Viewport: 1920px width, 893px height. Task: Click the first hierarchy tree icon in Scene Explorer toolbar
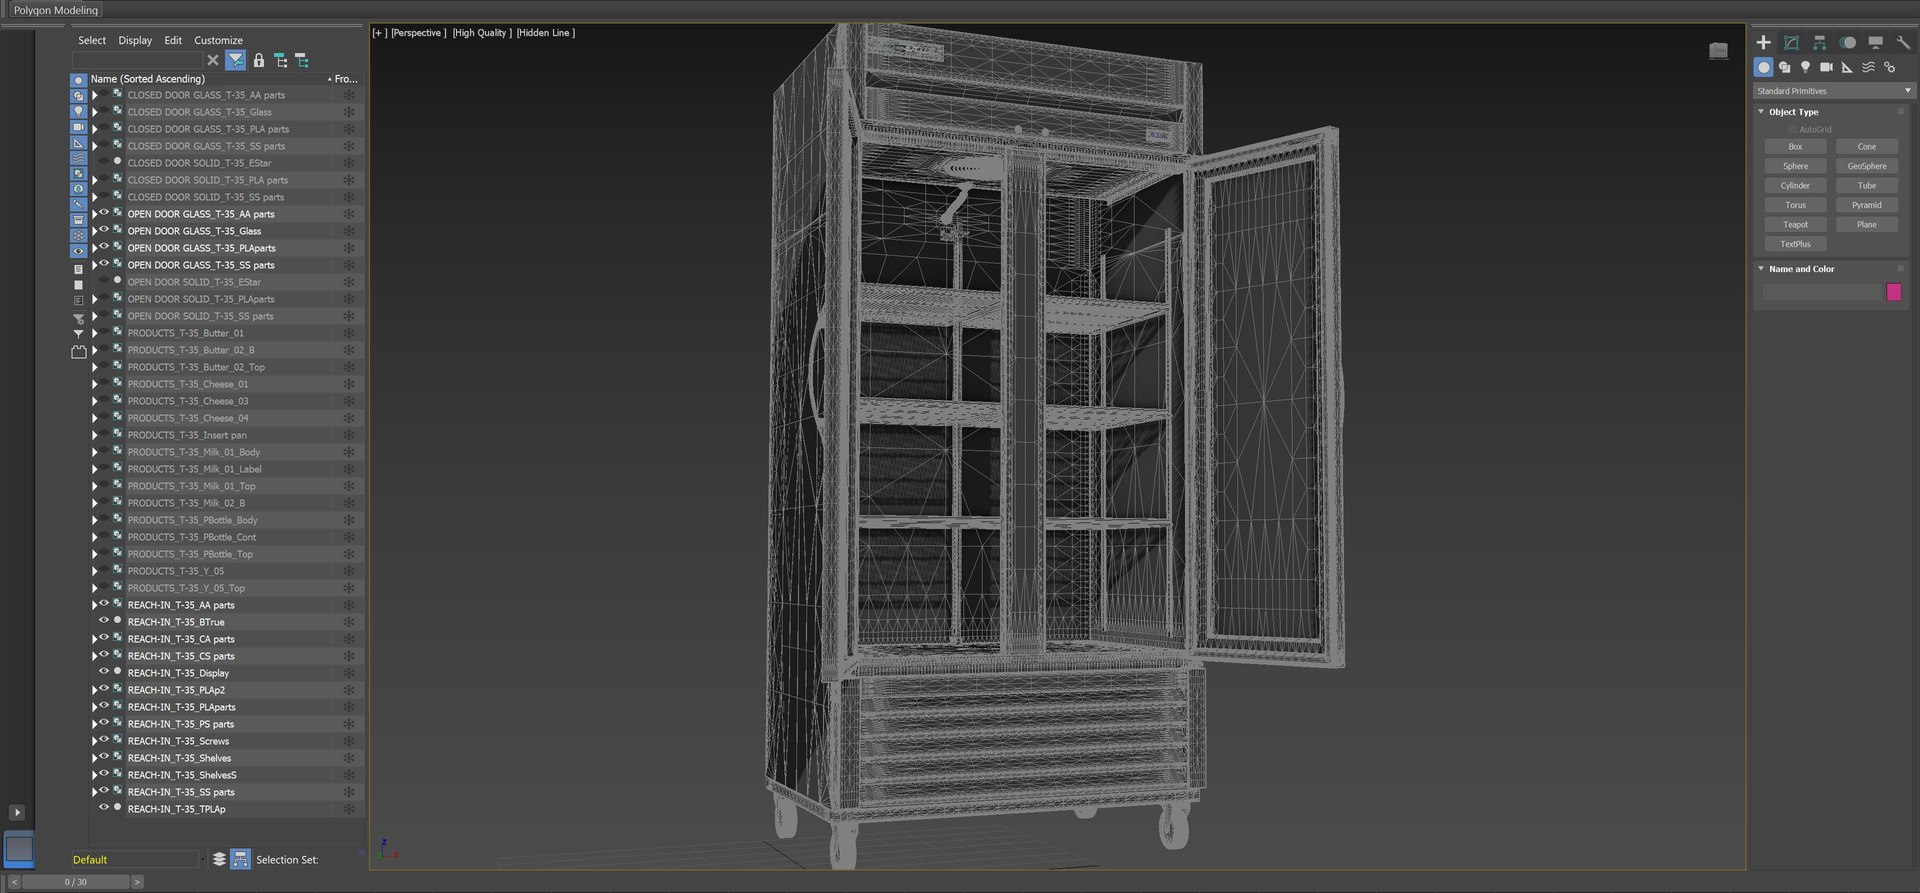pos(280,60)
